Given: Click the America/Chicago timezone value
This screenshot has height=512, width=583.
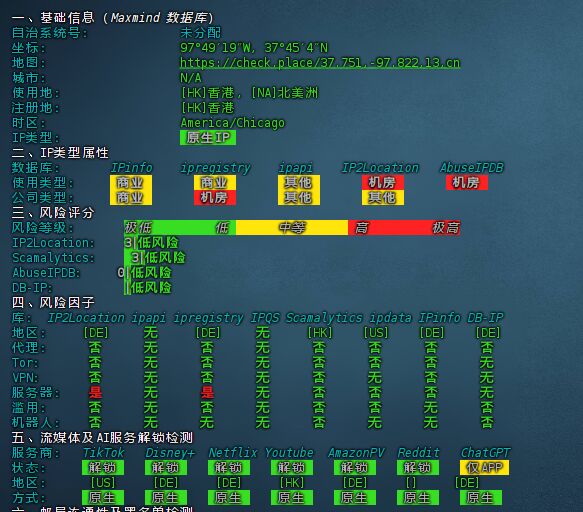Looking at the screenshot, I should [x=233, y=123].
